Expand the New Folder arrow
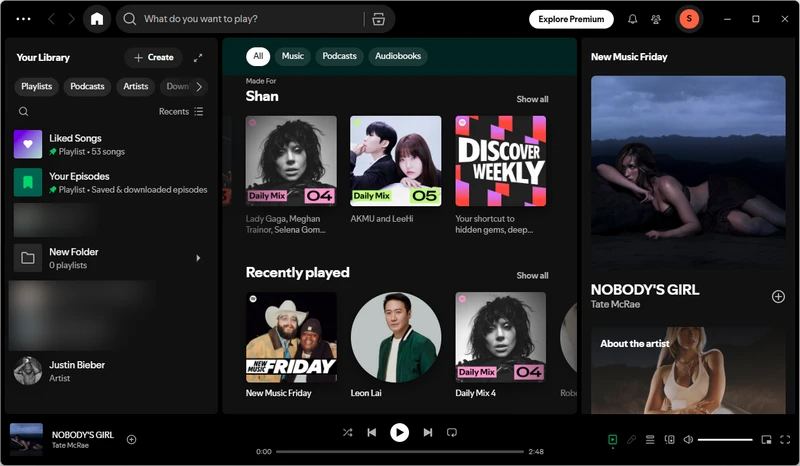The height and width of the screenshot is (466, 800). pyautogui.click(x=198, y=258)
